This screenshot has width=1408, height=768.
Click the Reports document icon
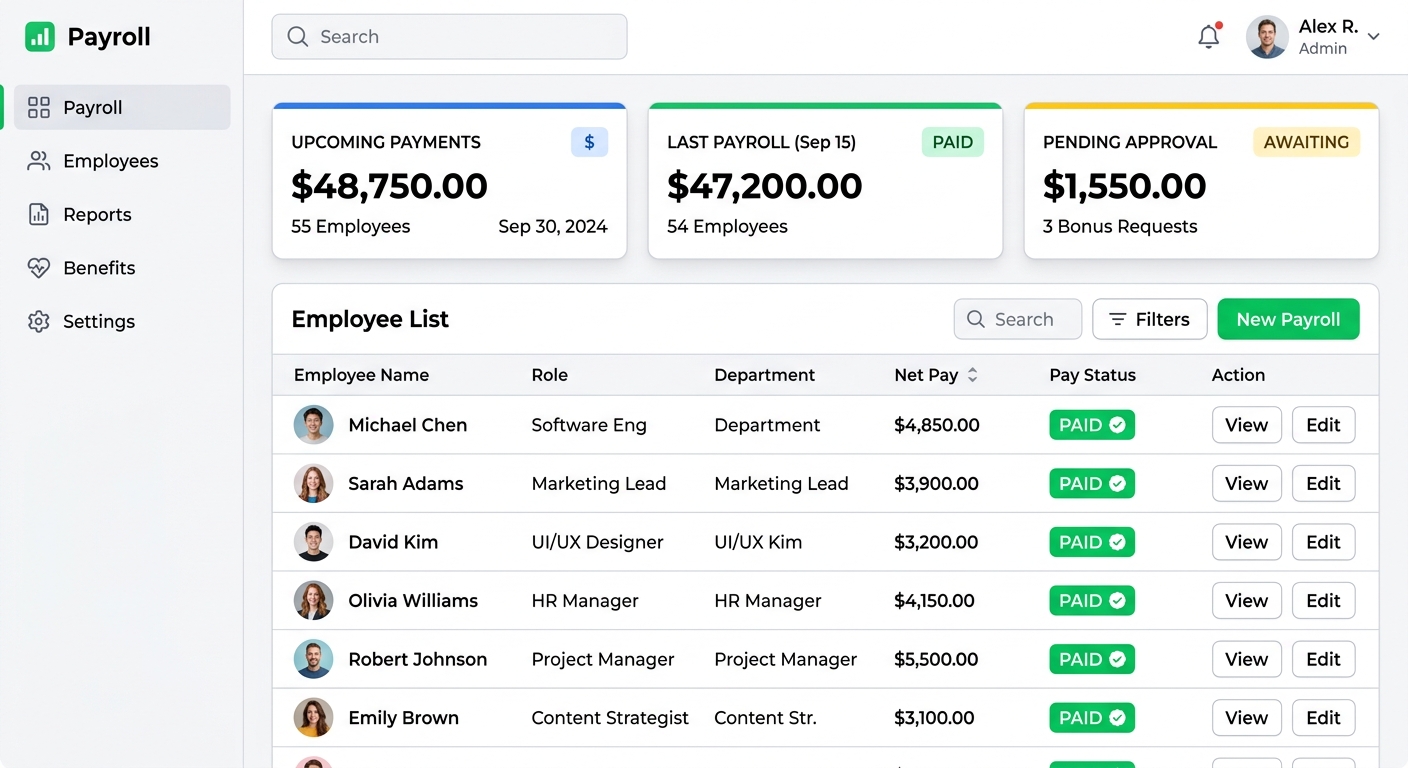coord(39,214)
